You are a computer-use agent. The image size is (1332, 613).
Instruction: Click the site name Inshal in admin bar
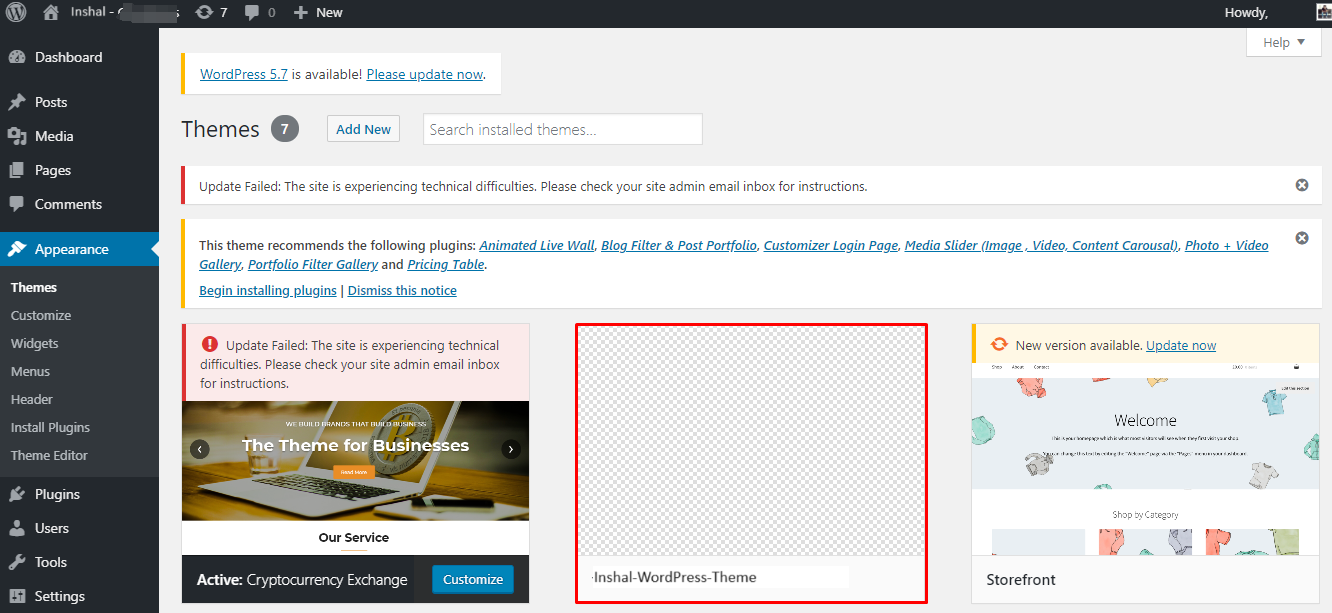[x=88, y=12]
